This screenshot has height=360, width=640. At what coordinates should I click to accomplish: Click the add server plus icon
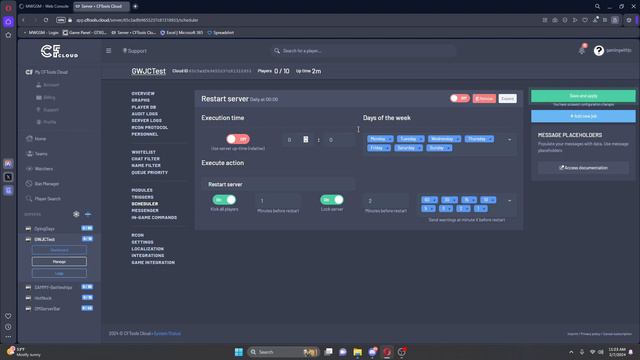pyautogui.click(x=87, y=214)
